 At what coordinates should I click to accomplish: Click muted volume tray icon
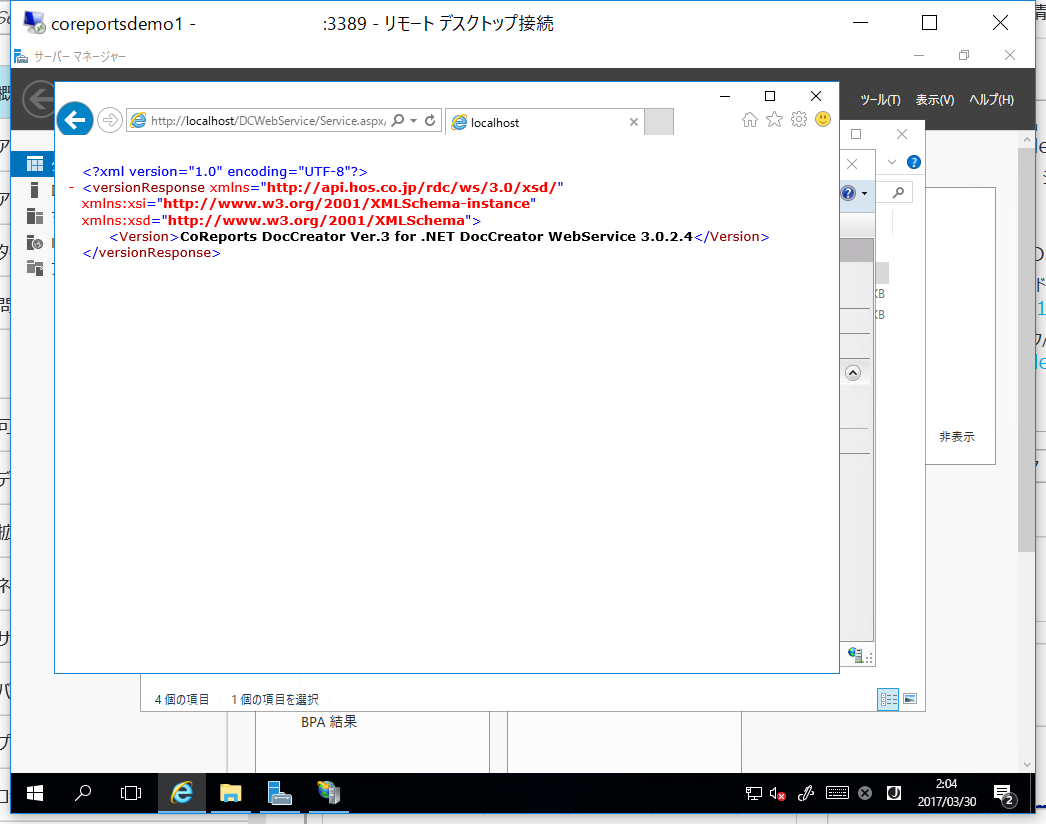click(x=777, y=793)
